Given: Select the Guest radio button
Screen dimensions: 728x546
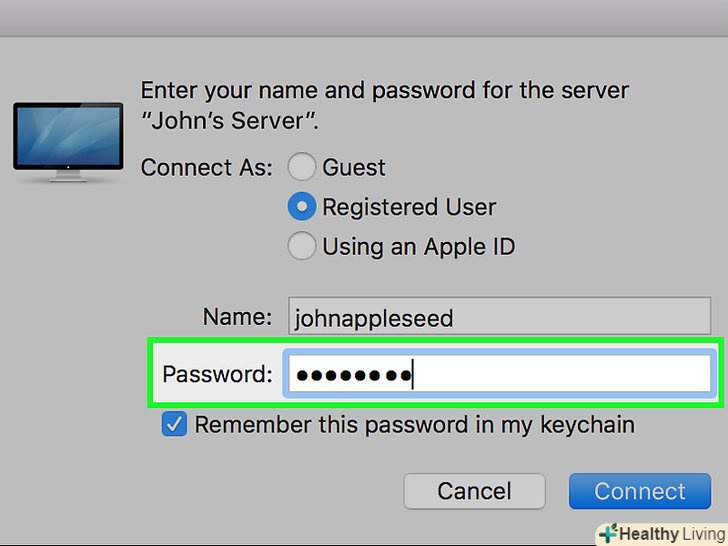Looking at the screenshot, I should point(303,167).
